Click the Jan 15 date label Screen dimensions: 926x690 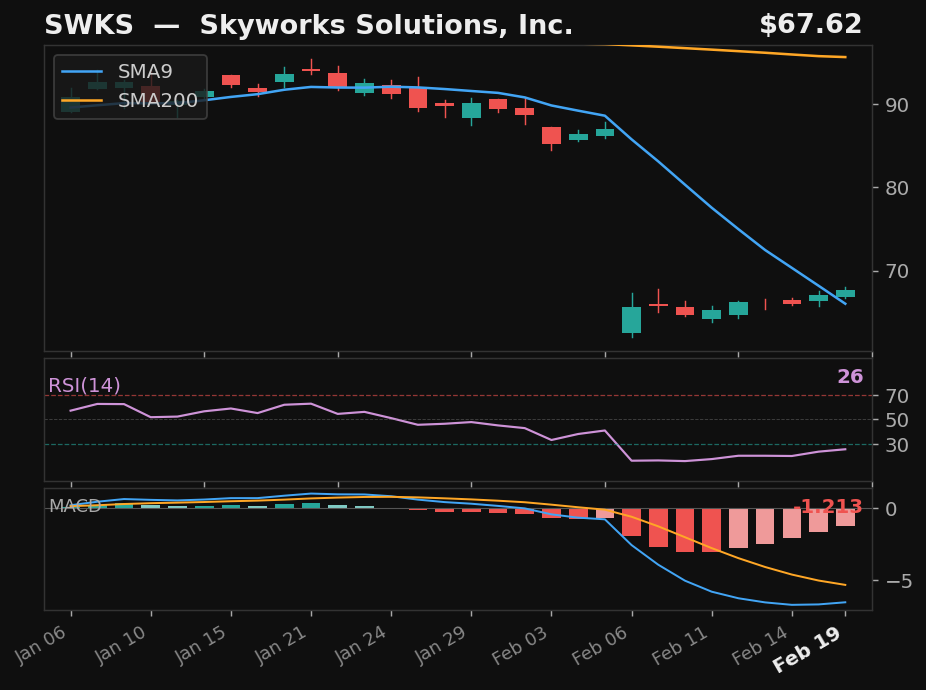[200, 645]
